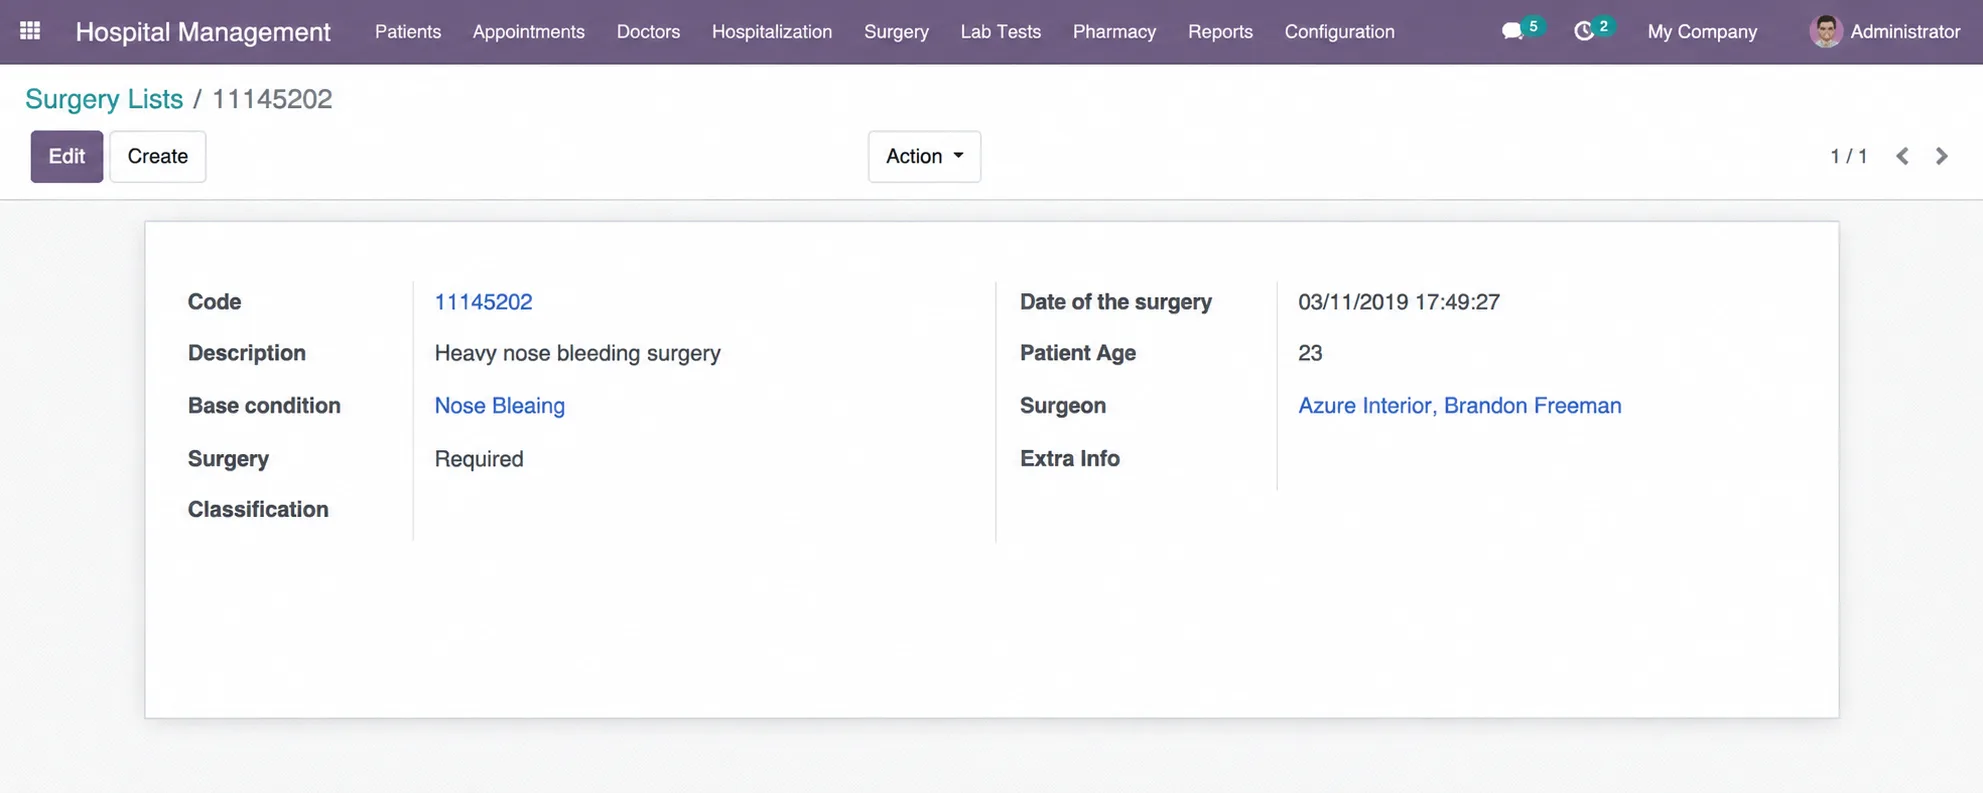Click the surgery date 03/11/2019 17:49:27

(x=1398, y=302)
